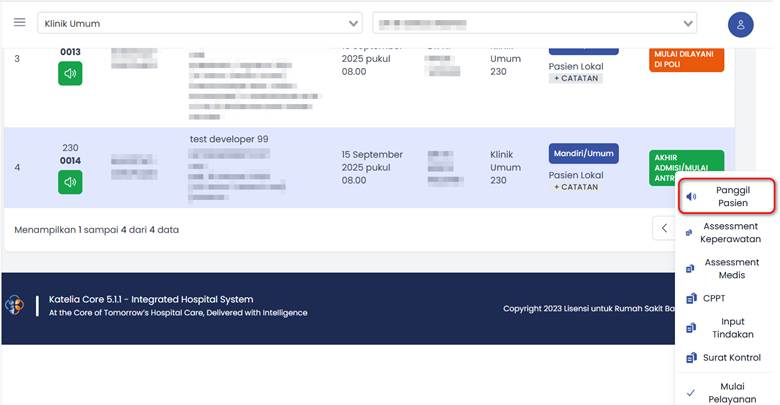
Task: Click the CPPT document icon
Action: [691, 298]
